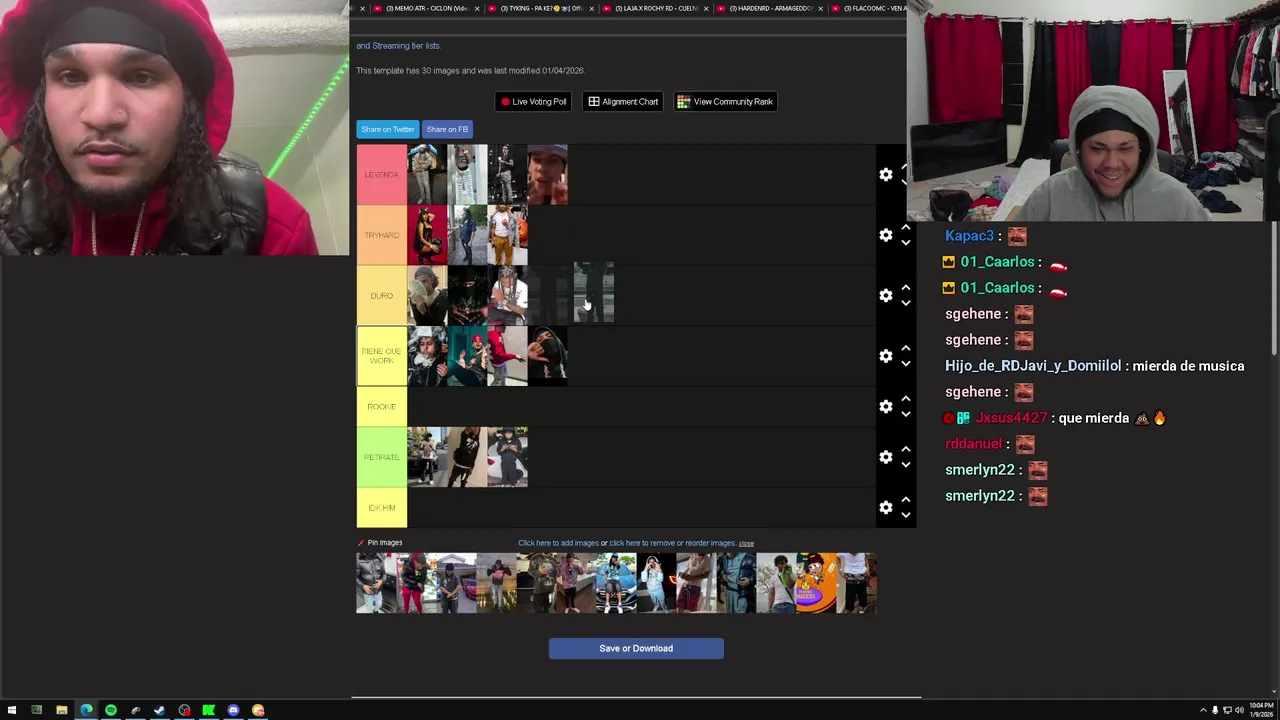Click link to remove or reorder images
Viewport: 1280px width, 720px height.
[x=672, y=543]
